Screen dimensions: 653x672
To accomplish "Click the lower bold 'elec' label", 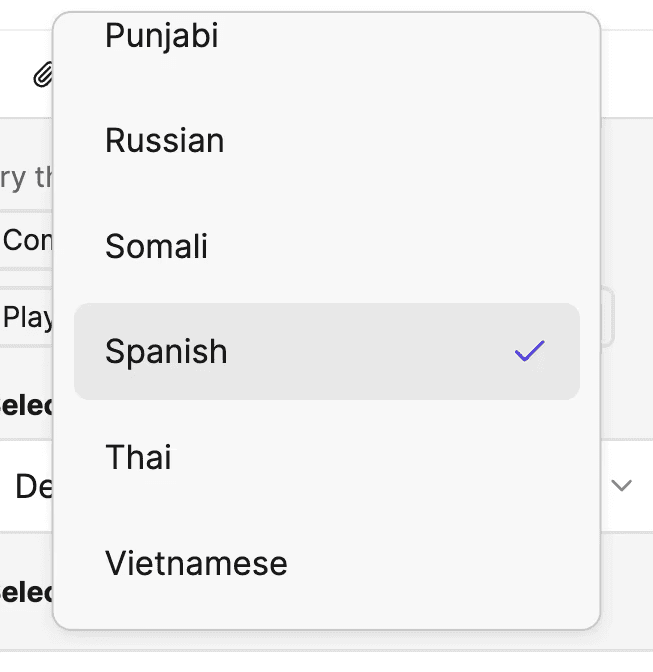I will pyautogui.click(x=26, y=590).
